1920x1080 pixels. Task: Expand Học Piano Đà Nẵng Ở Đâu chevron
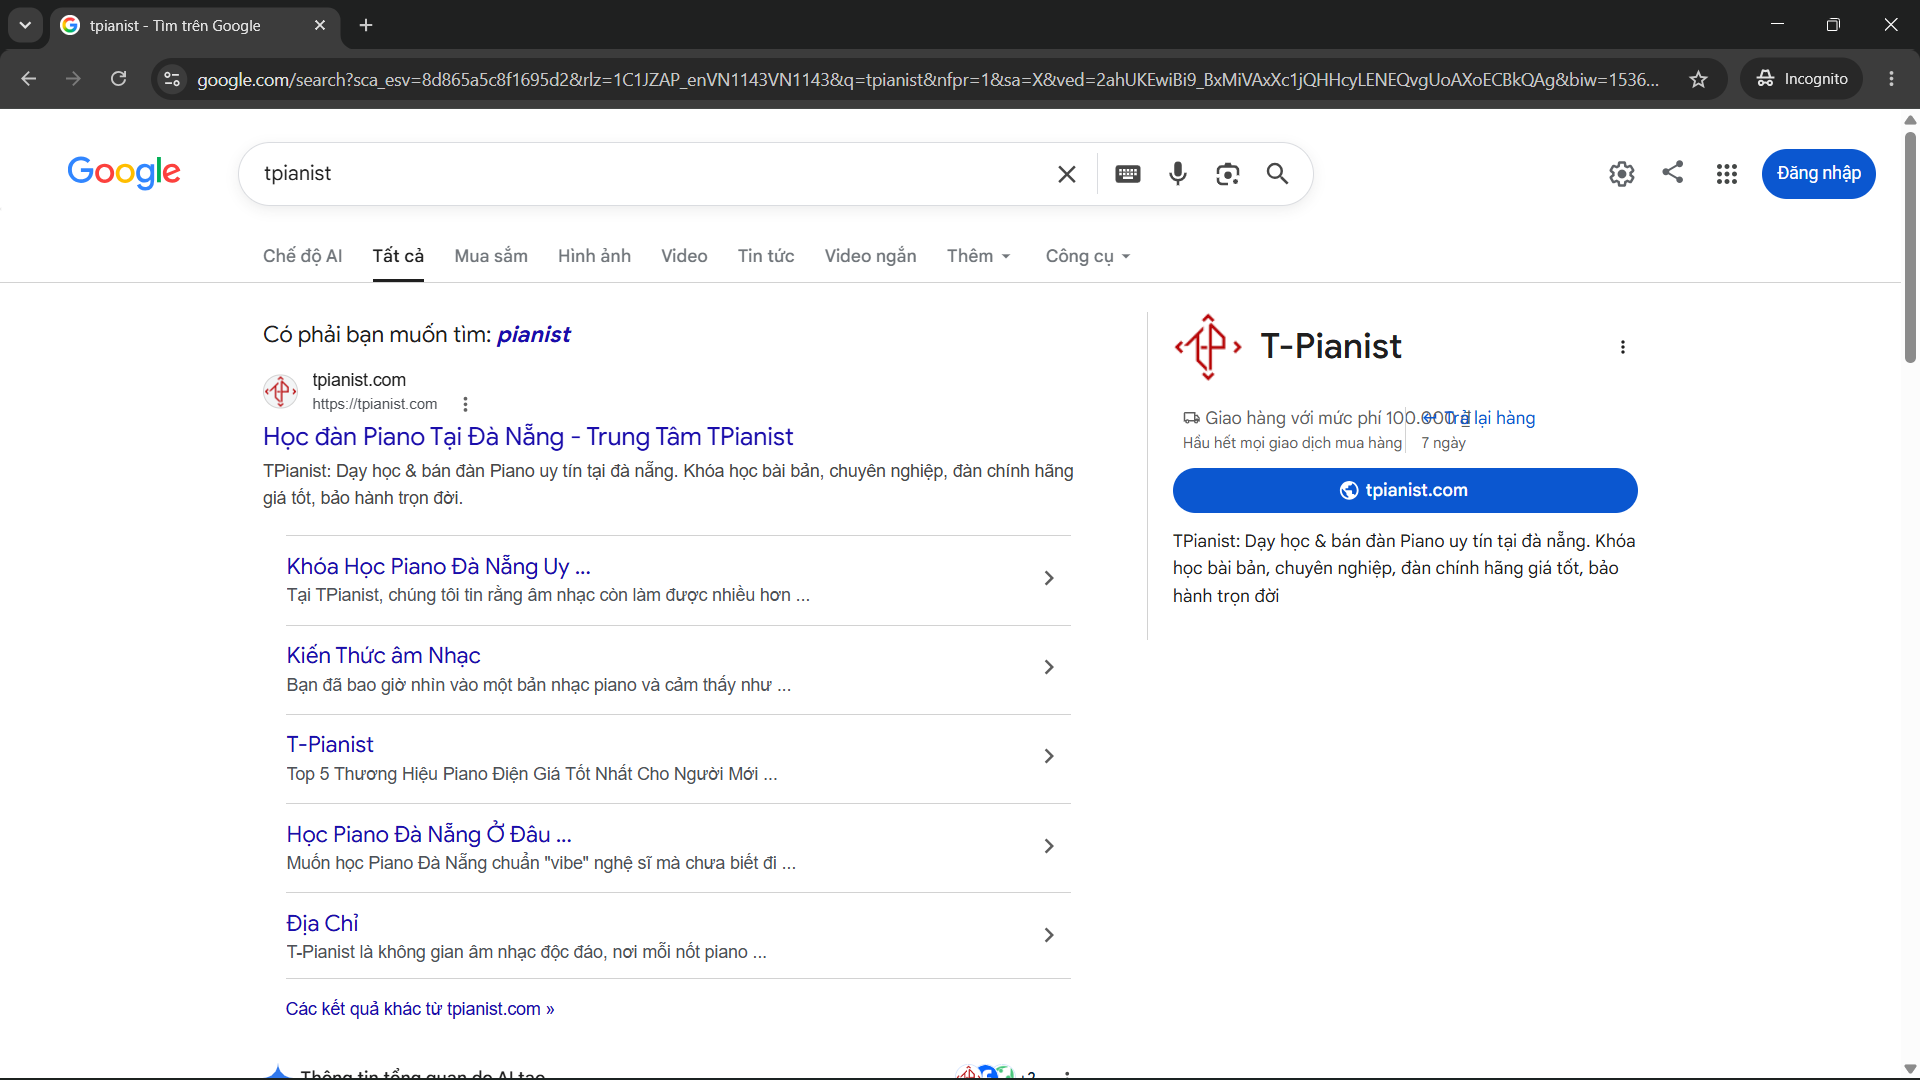coord(1049,846)
